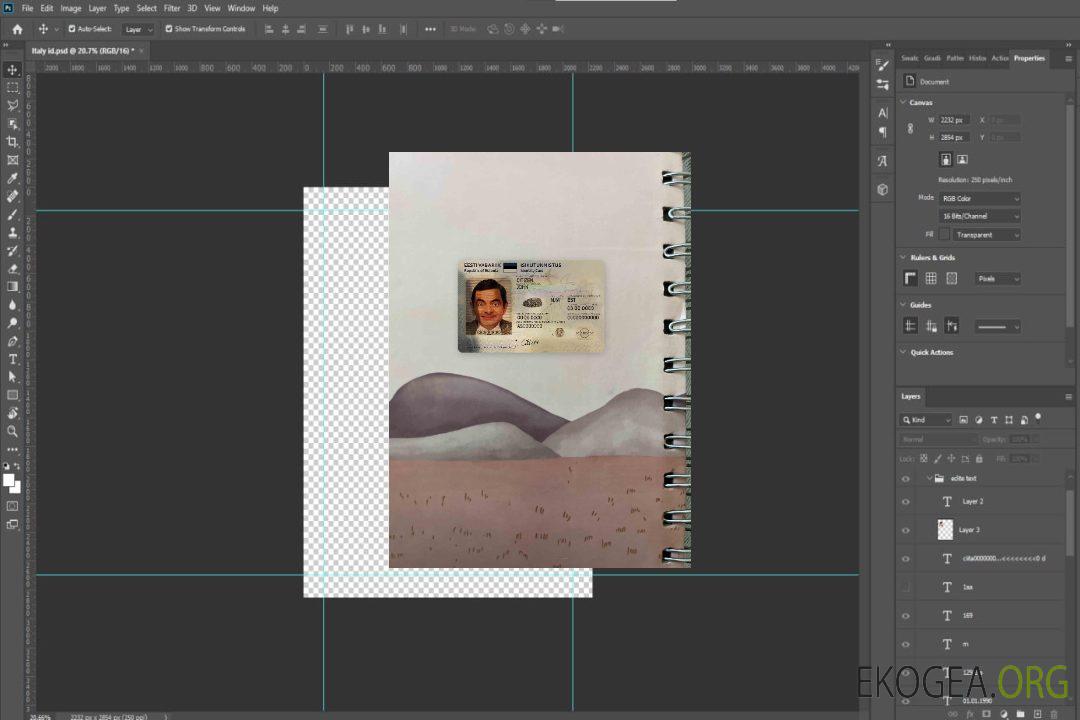1080x720 pixels.
Task: Select the Hand tool
Action: (12, 413)
